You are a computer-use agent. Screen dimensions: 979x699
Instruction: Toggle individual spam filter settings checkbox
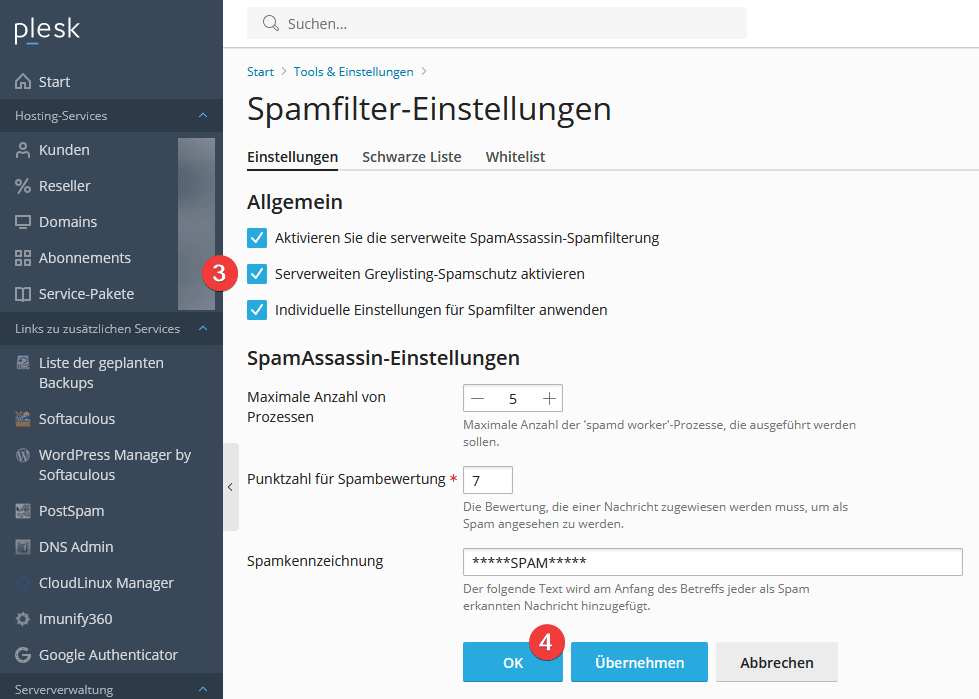(257, 310)
